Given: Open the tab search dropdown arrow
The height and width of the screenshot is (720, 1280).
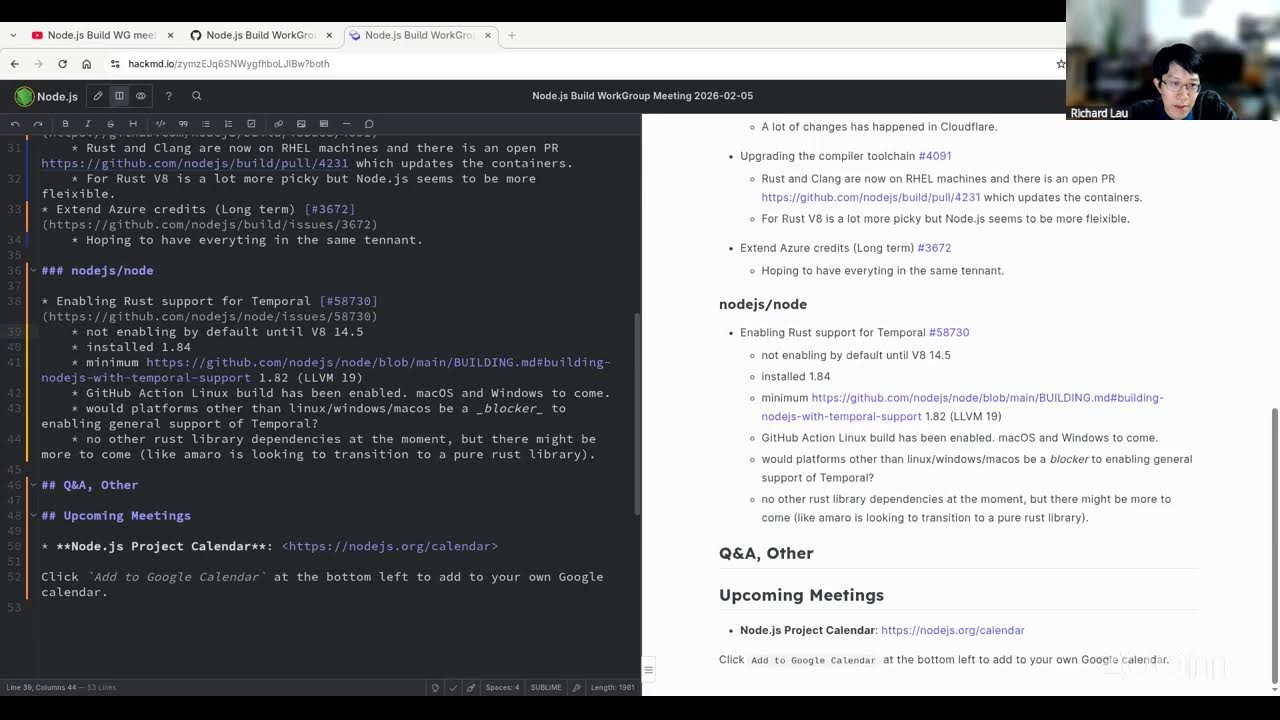Looking at the screenshot, I should (13, 35).
